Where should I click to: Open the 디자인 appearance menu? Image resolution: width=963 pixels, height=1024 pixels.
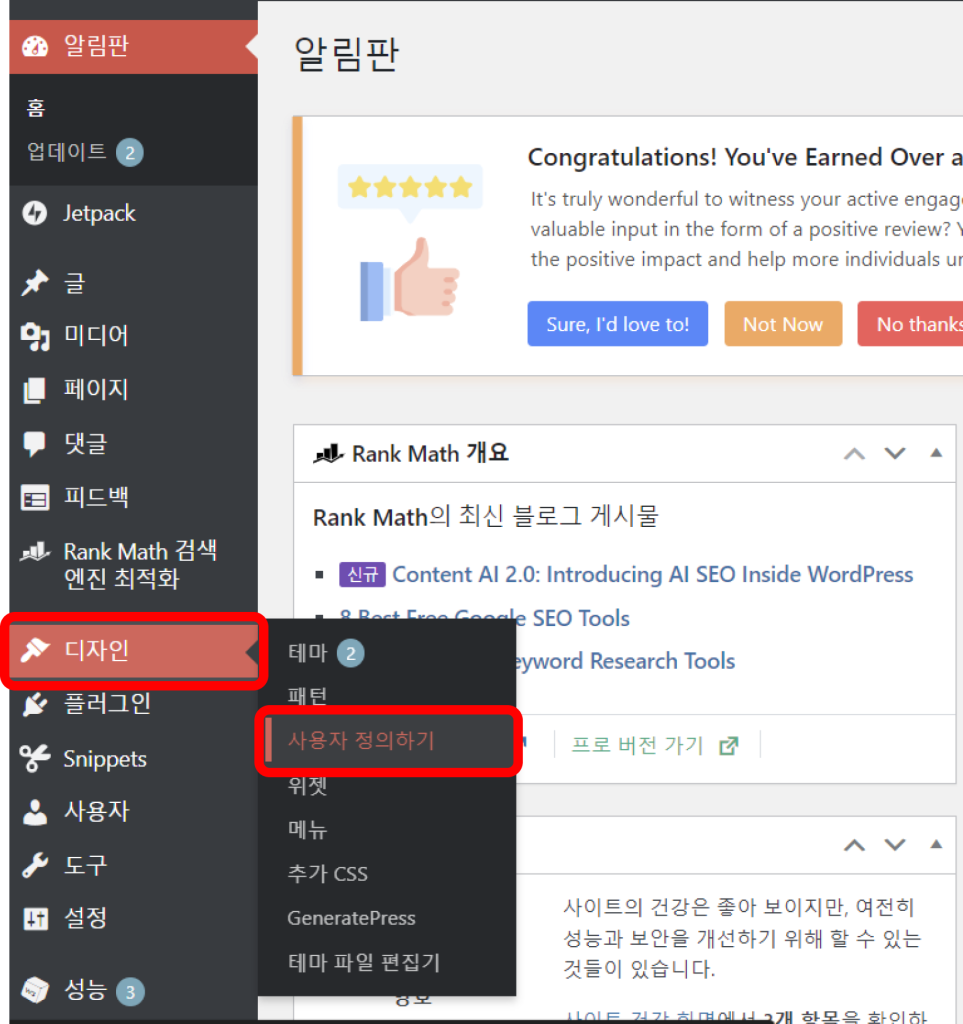133,650
